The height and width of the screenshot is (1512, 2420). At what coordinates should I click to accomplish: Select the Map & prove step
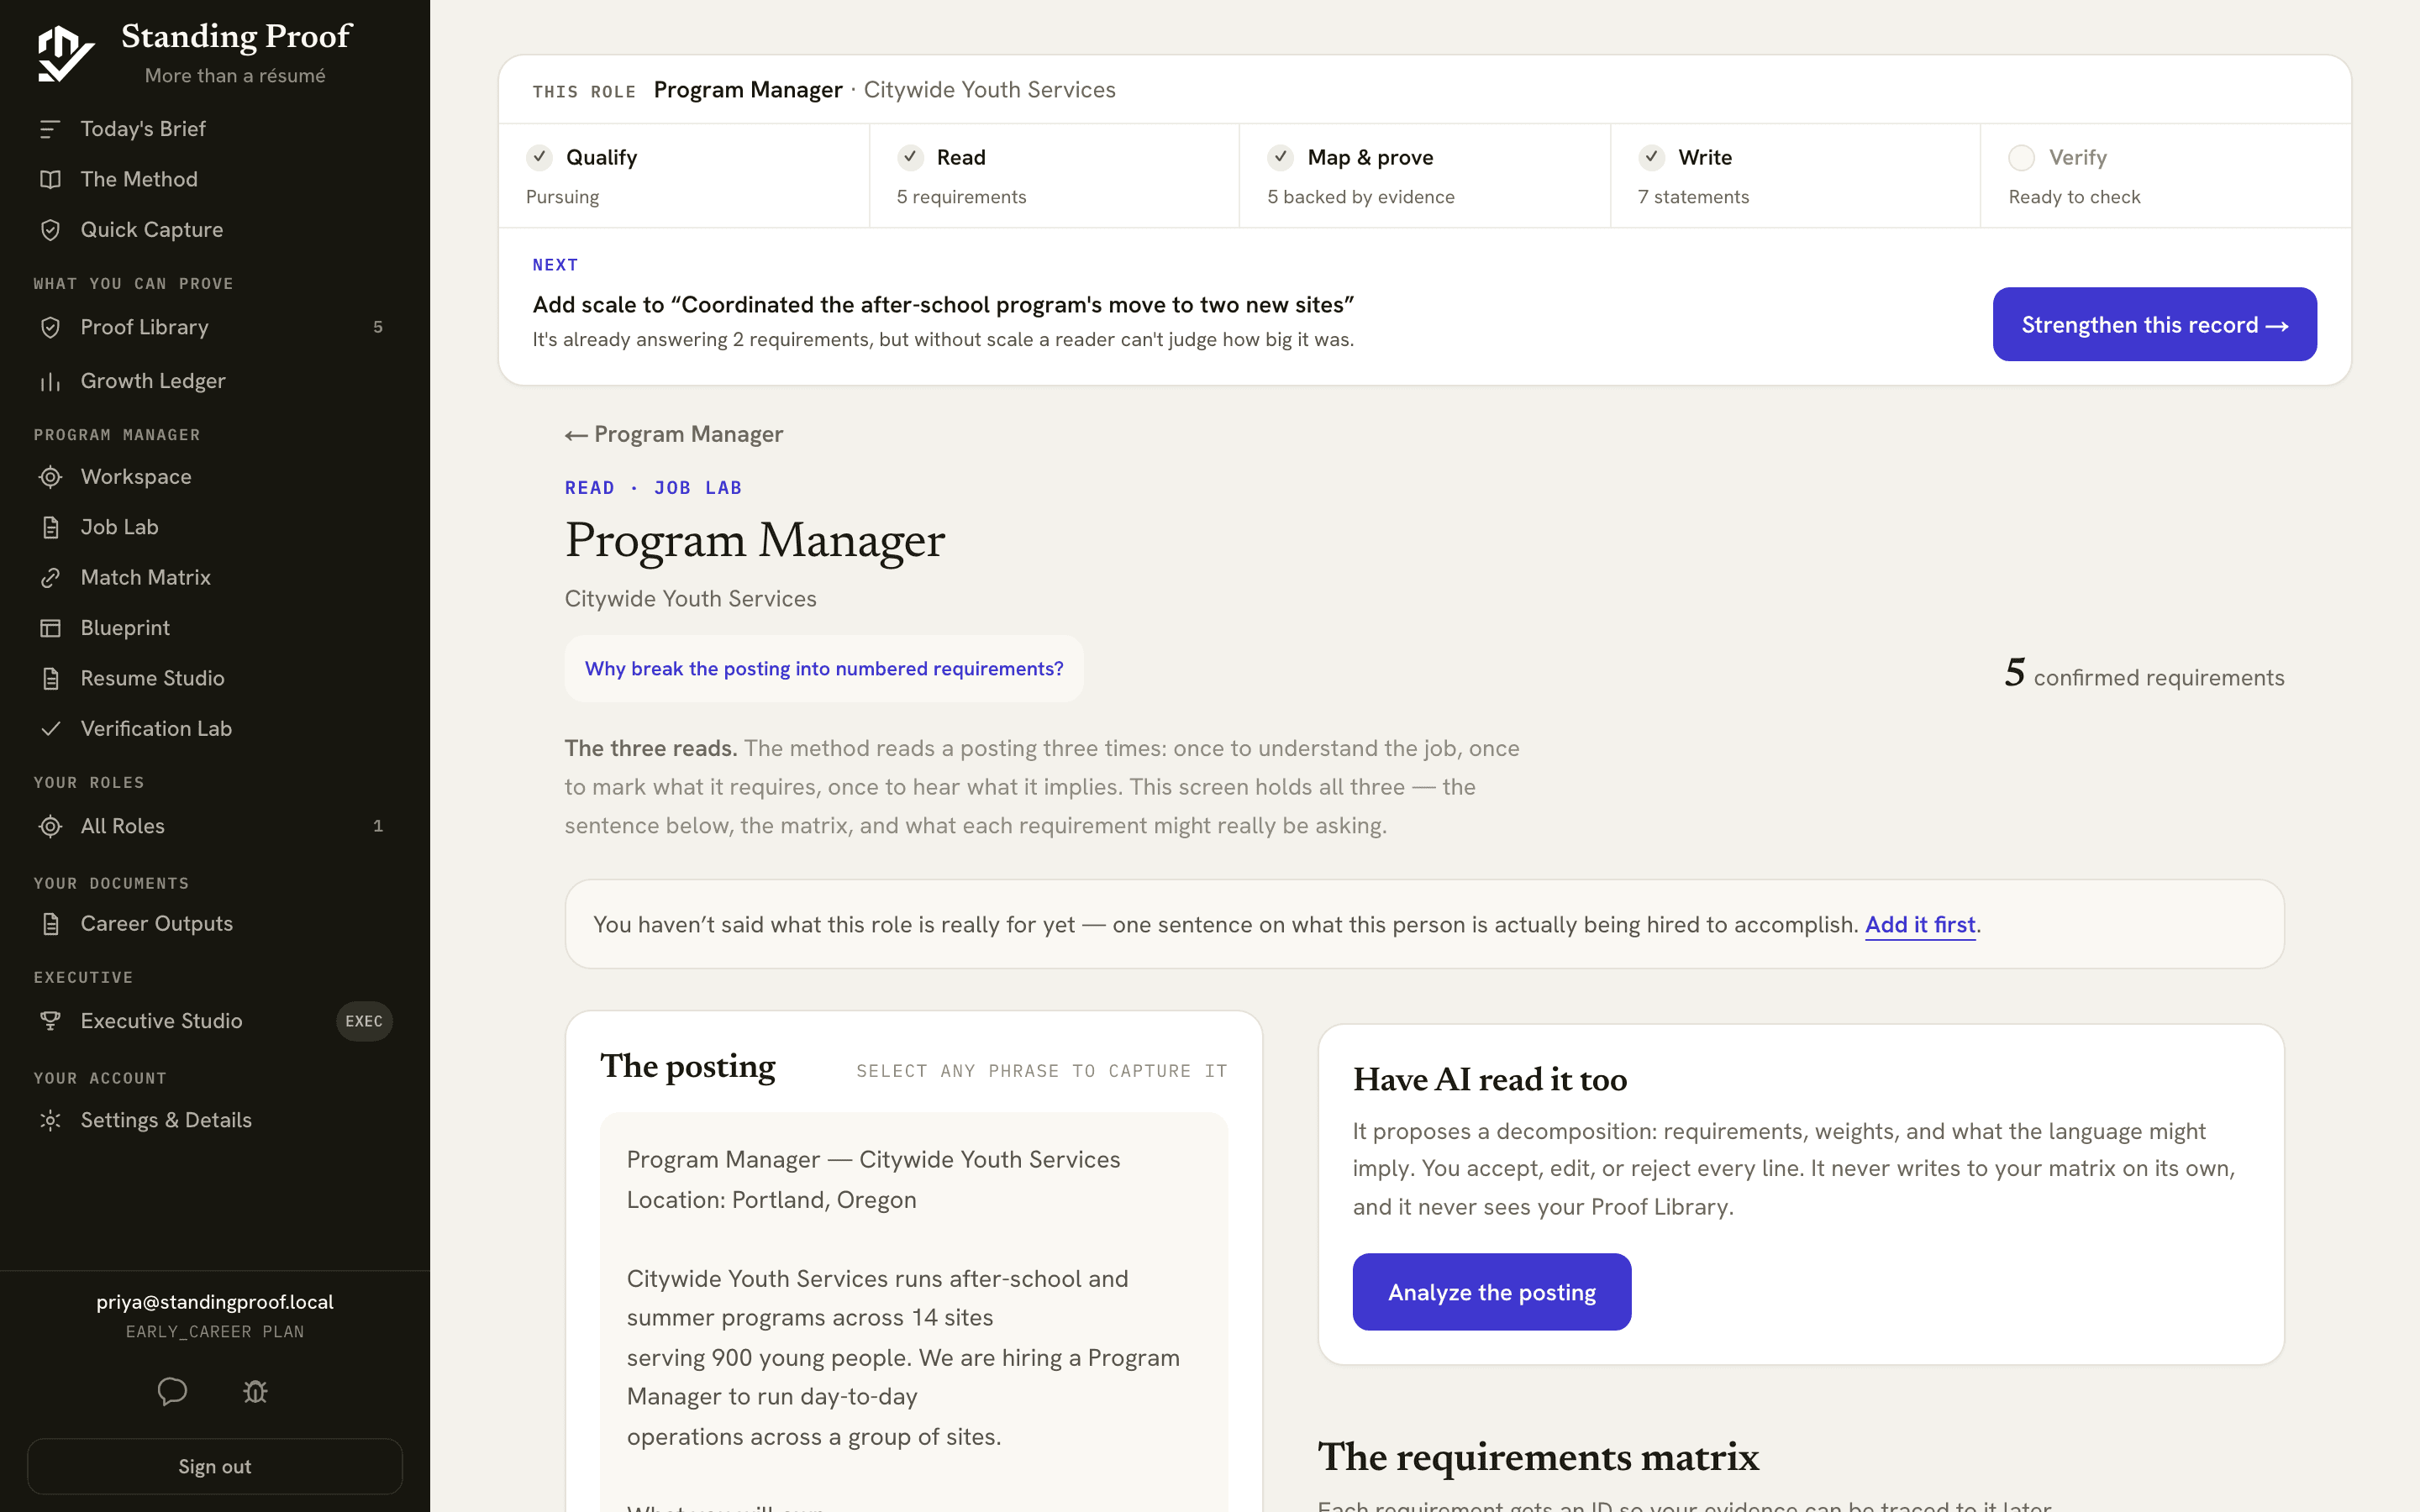(x=1425, y=176)
